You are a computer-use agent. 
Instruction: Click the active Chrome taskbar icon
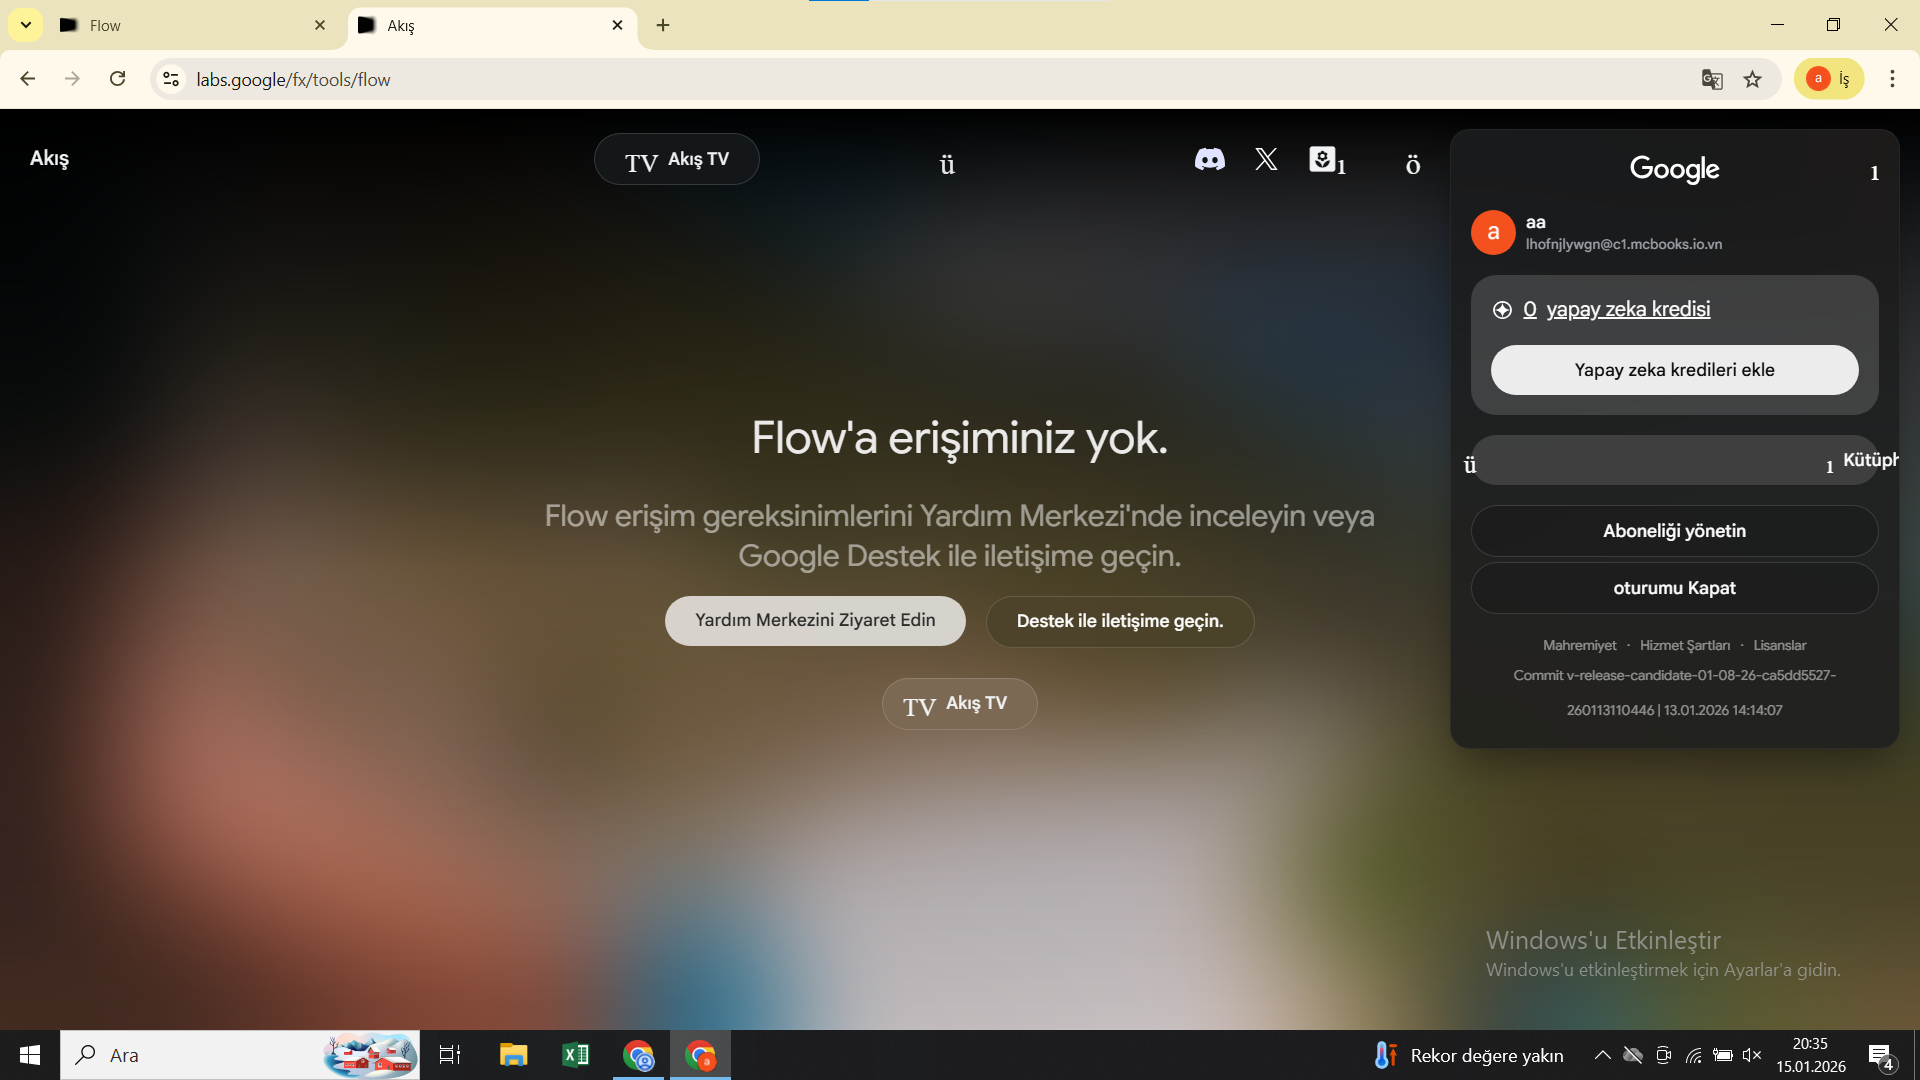700,1055
